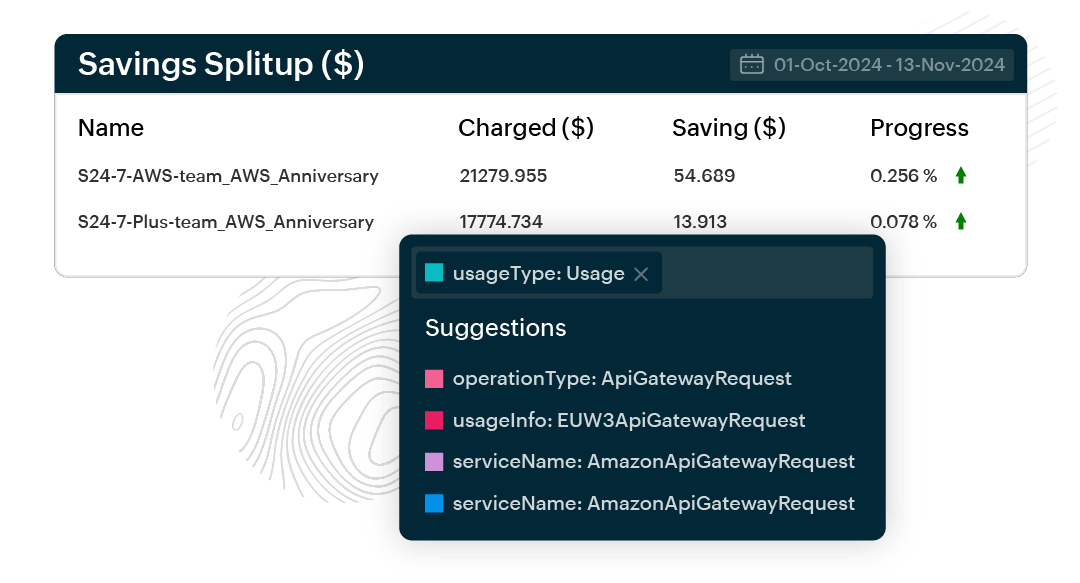1080x583 pixels.
Task: Sort by the Saving ($) column header
Action: tap(728, 128)
